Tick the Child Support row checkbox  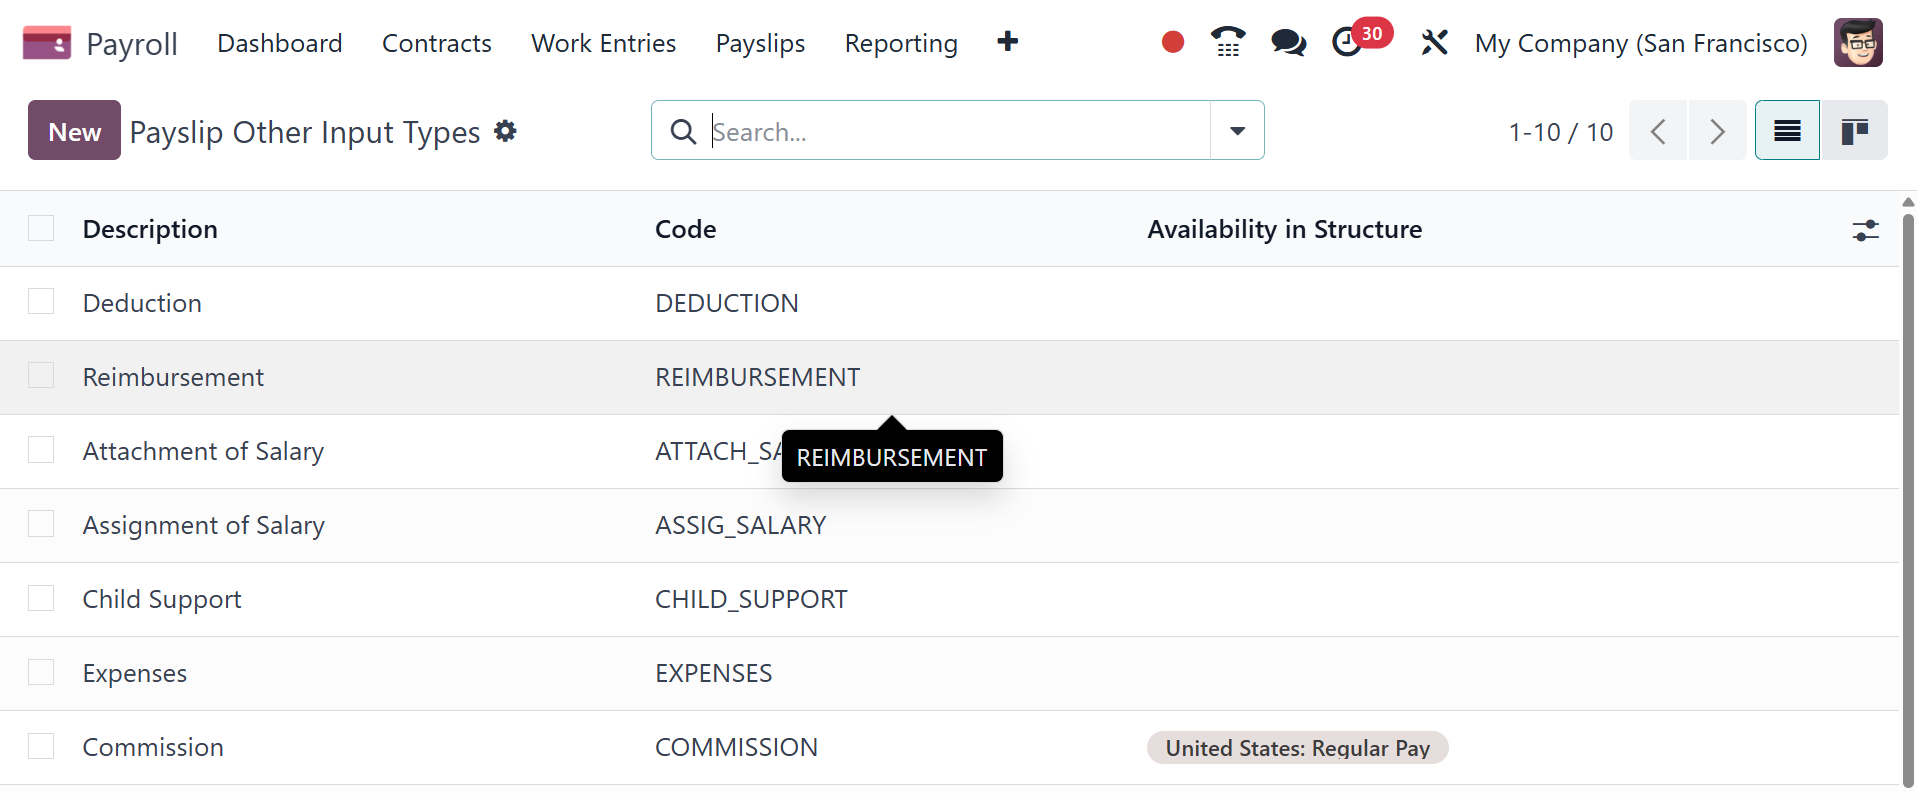click(x=41, y=598)
